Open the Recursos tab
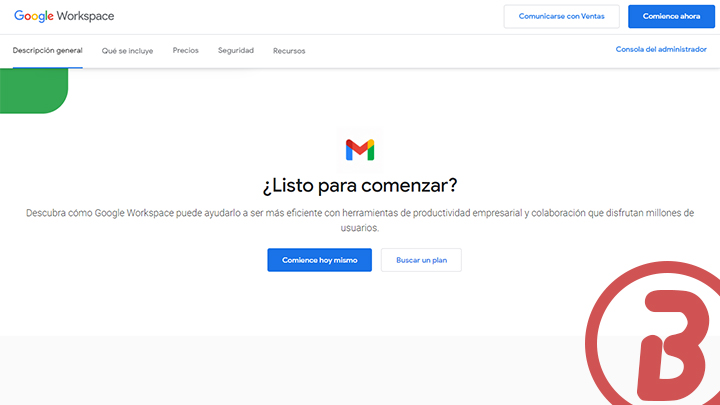The width and height of the screenshot is (720, 405). 289,51
